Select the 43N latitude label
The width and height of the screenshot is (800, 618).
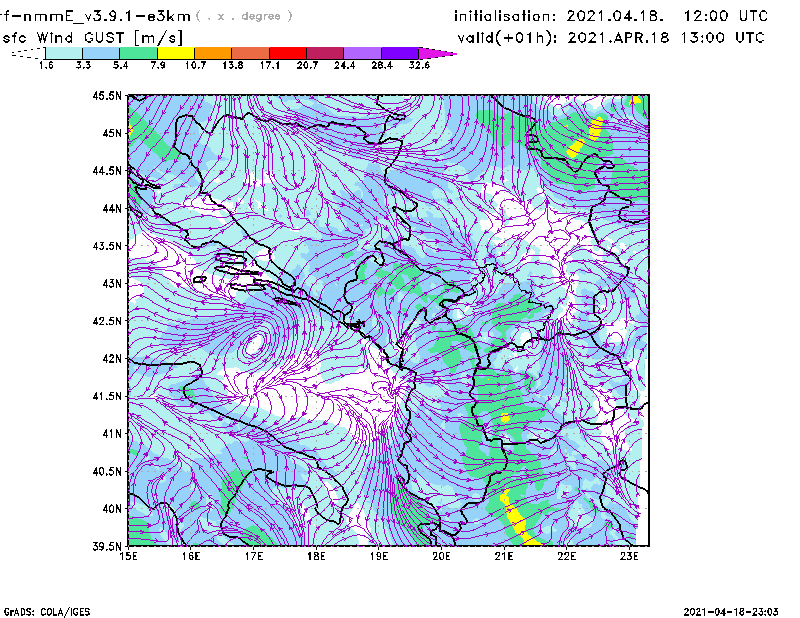pos(112,283)
